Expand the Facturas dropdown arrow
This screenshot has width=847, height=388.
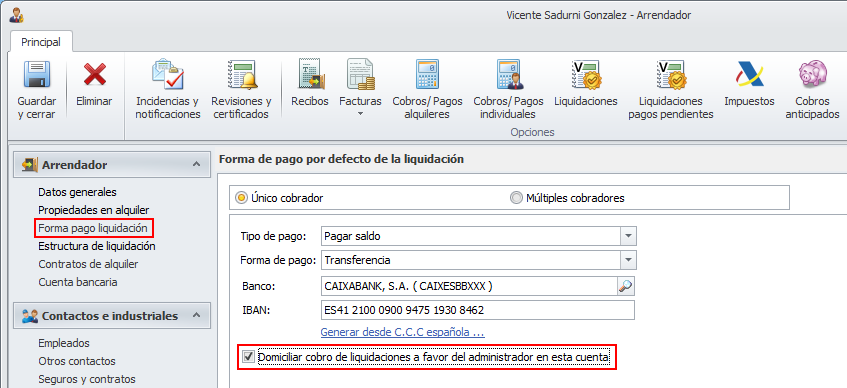click(360, 114)
